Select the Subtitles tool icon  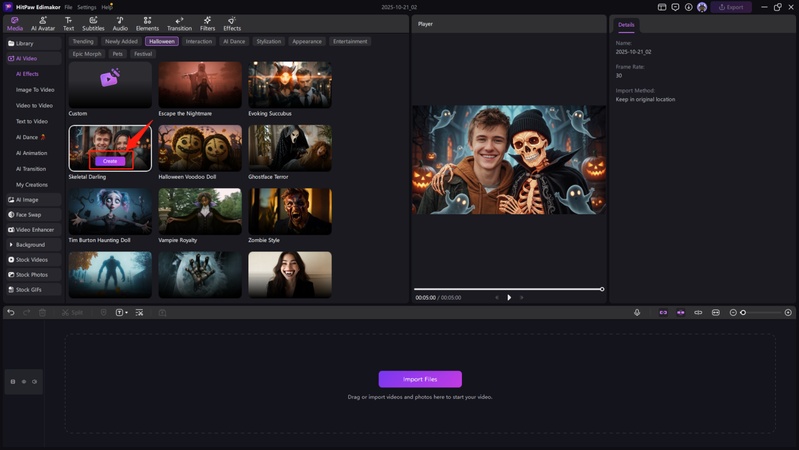[93, 23]
